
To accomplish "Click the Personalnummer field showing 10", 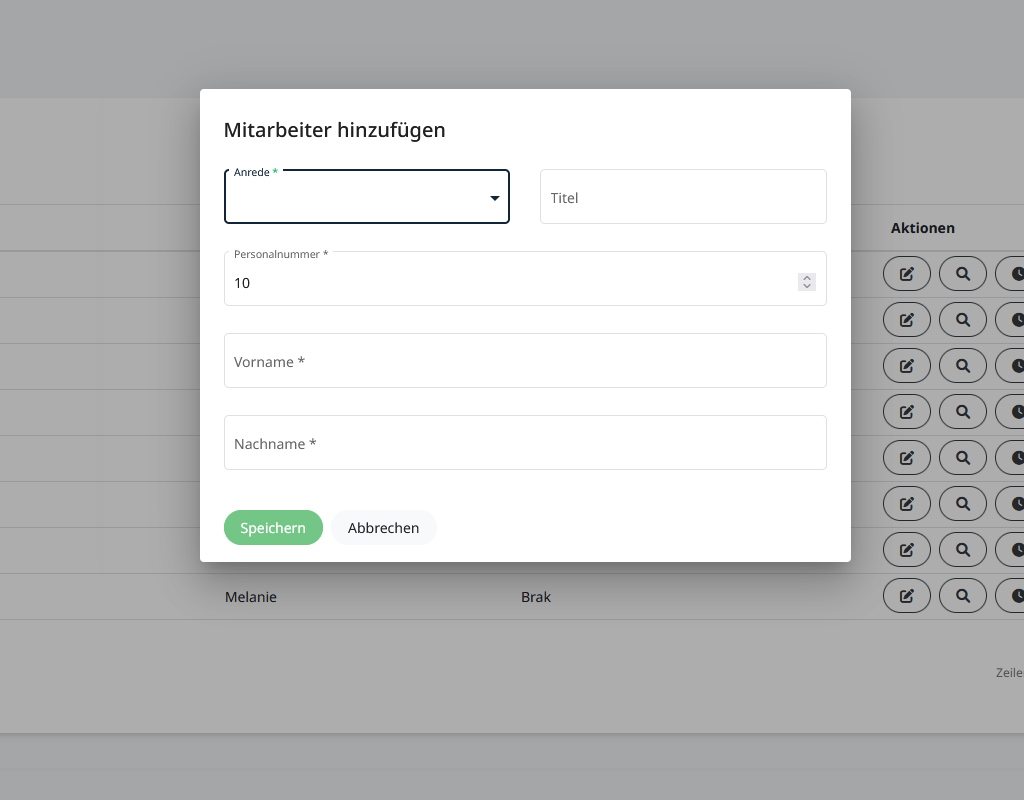I will 510,283.
